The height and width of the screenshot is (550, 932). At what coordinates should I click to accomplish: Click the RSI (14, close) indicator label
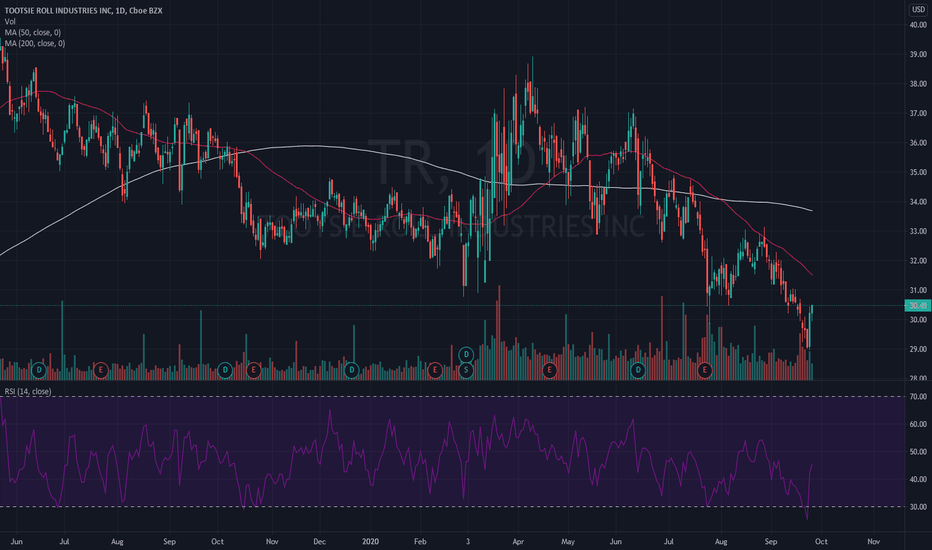click(x=28, y=391)
